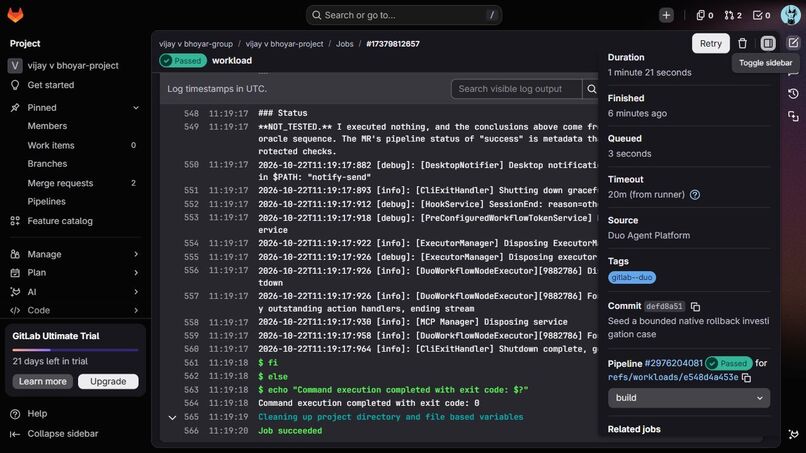Open vijay v bhoyar-project breadcrumb
Screen dimensions: 806x453
pos(284,44)
